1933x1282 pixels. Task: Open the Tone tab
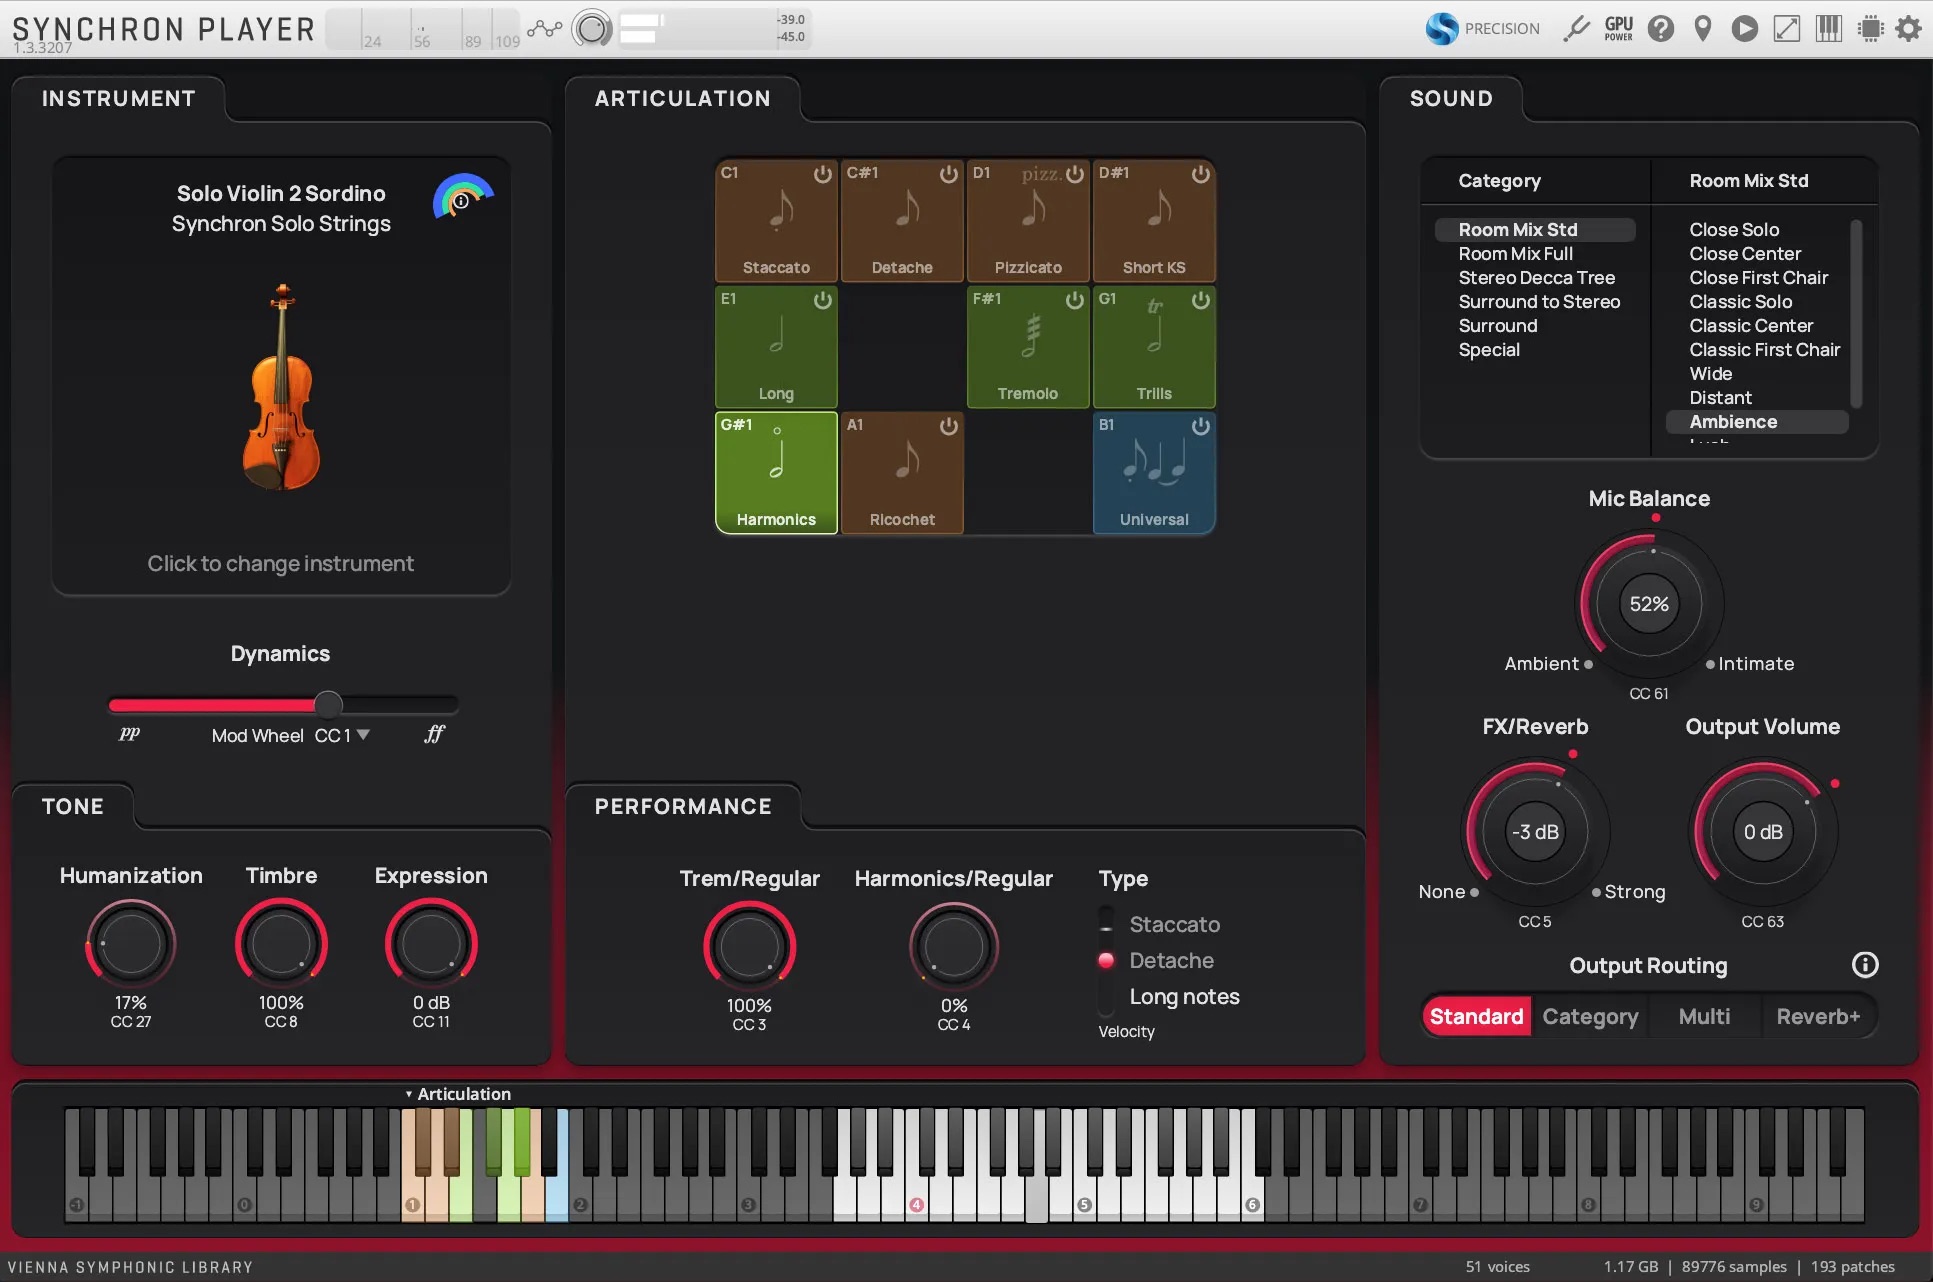click(73, 806)
